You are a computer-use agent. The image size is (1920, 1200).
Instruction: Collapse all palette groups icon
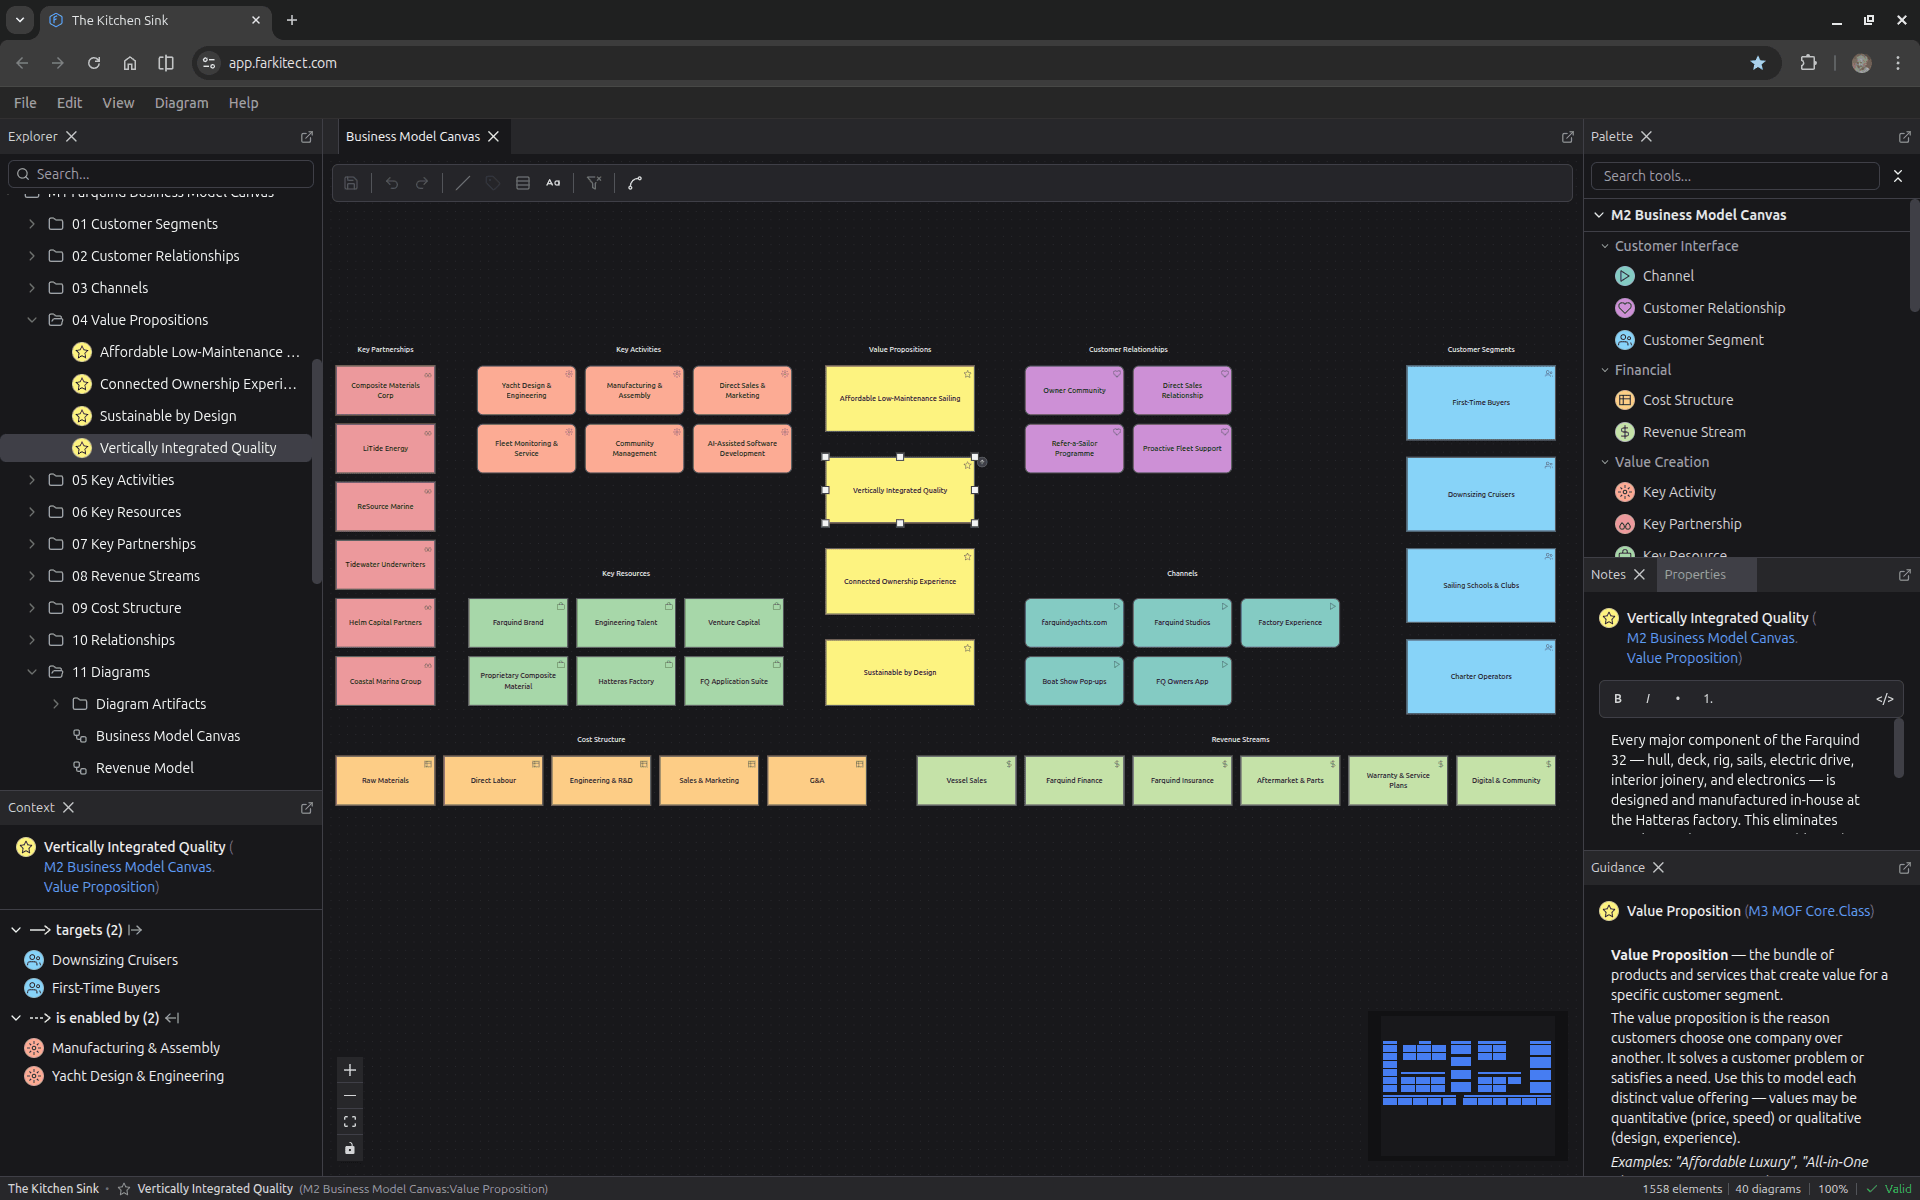pos(1898,176)
